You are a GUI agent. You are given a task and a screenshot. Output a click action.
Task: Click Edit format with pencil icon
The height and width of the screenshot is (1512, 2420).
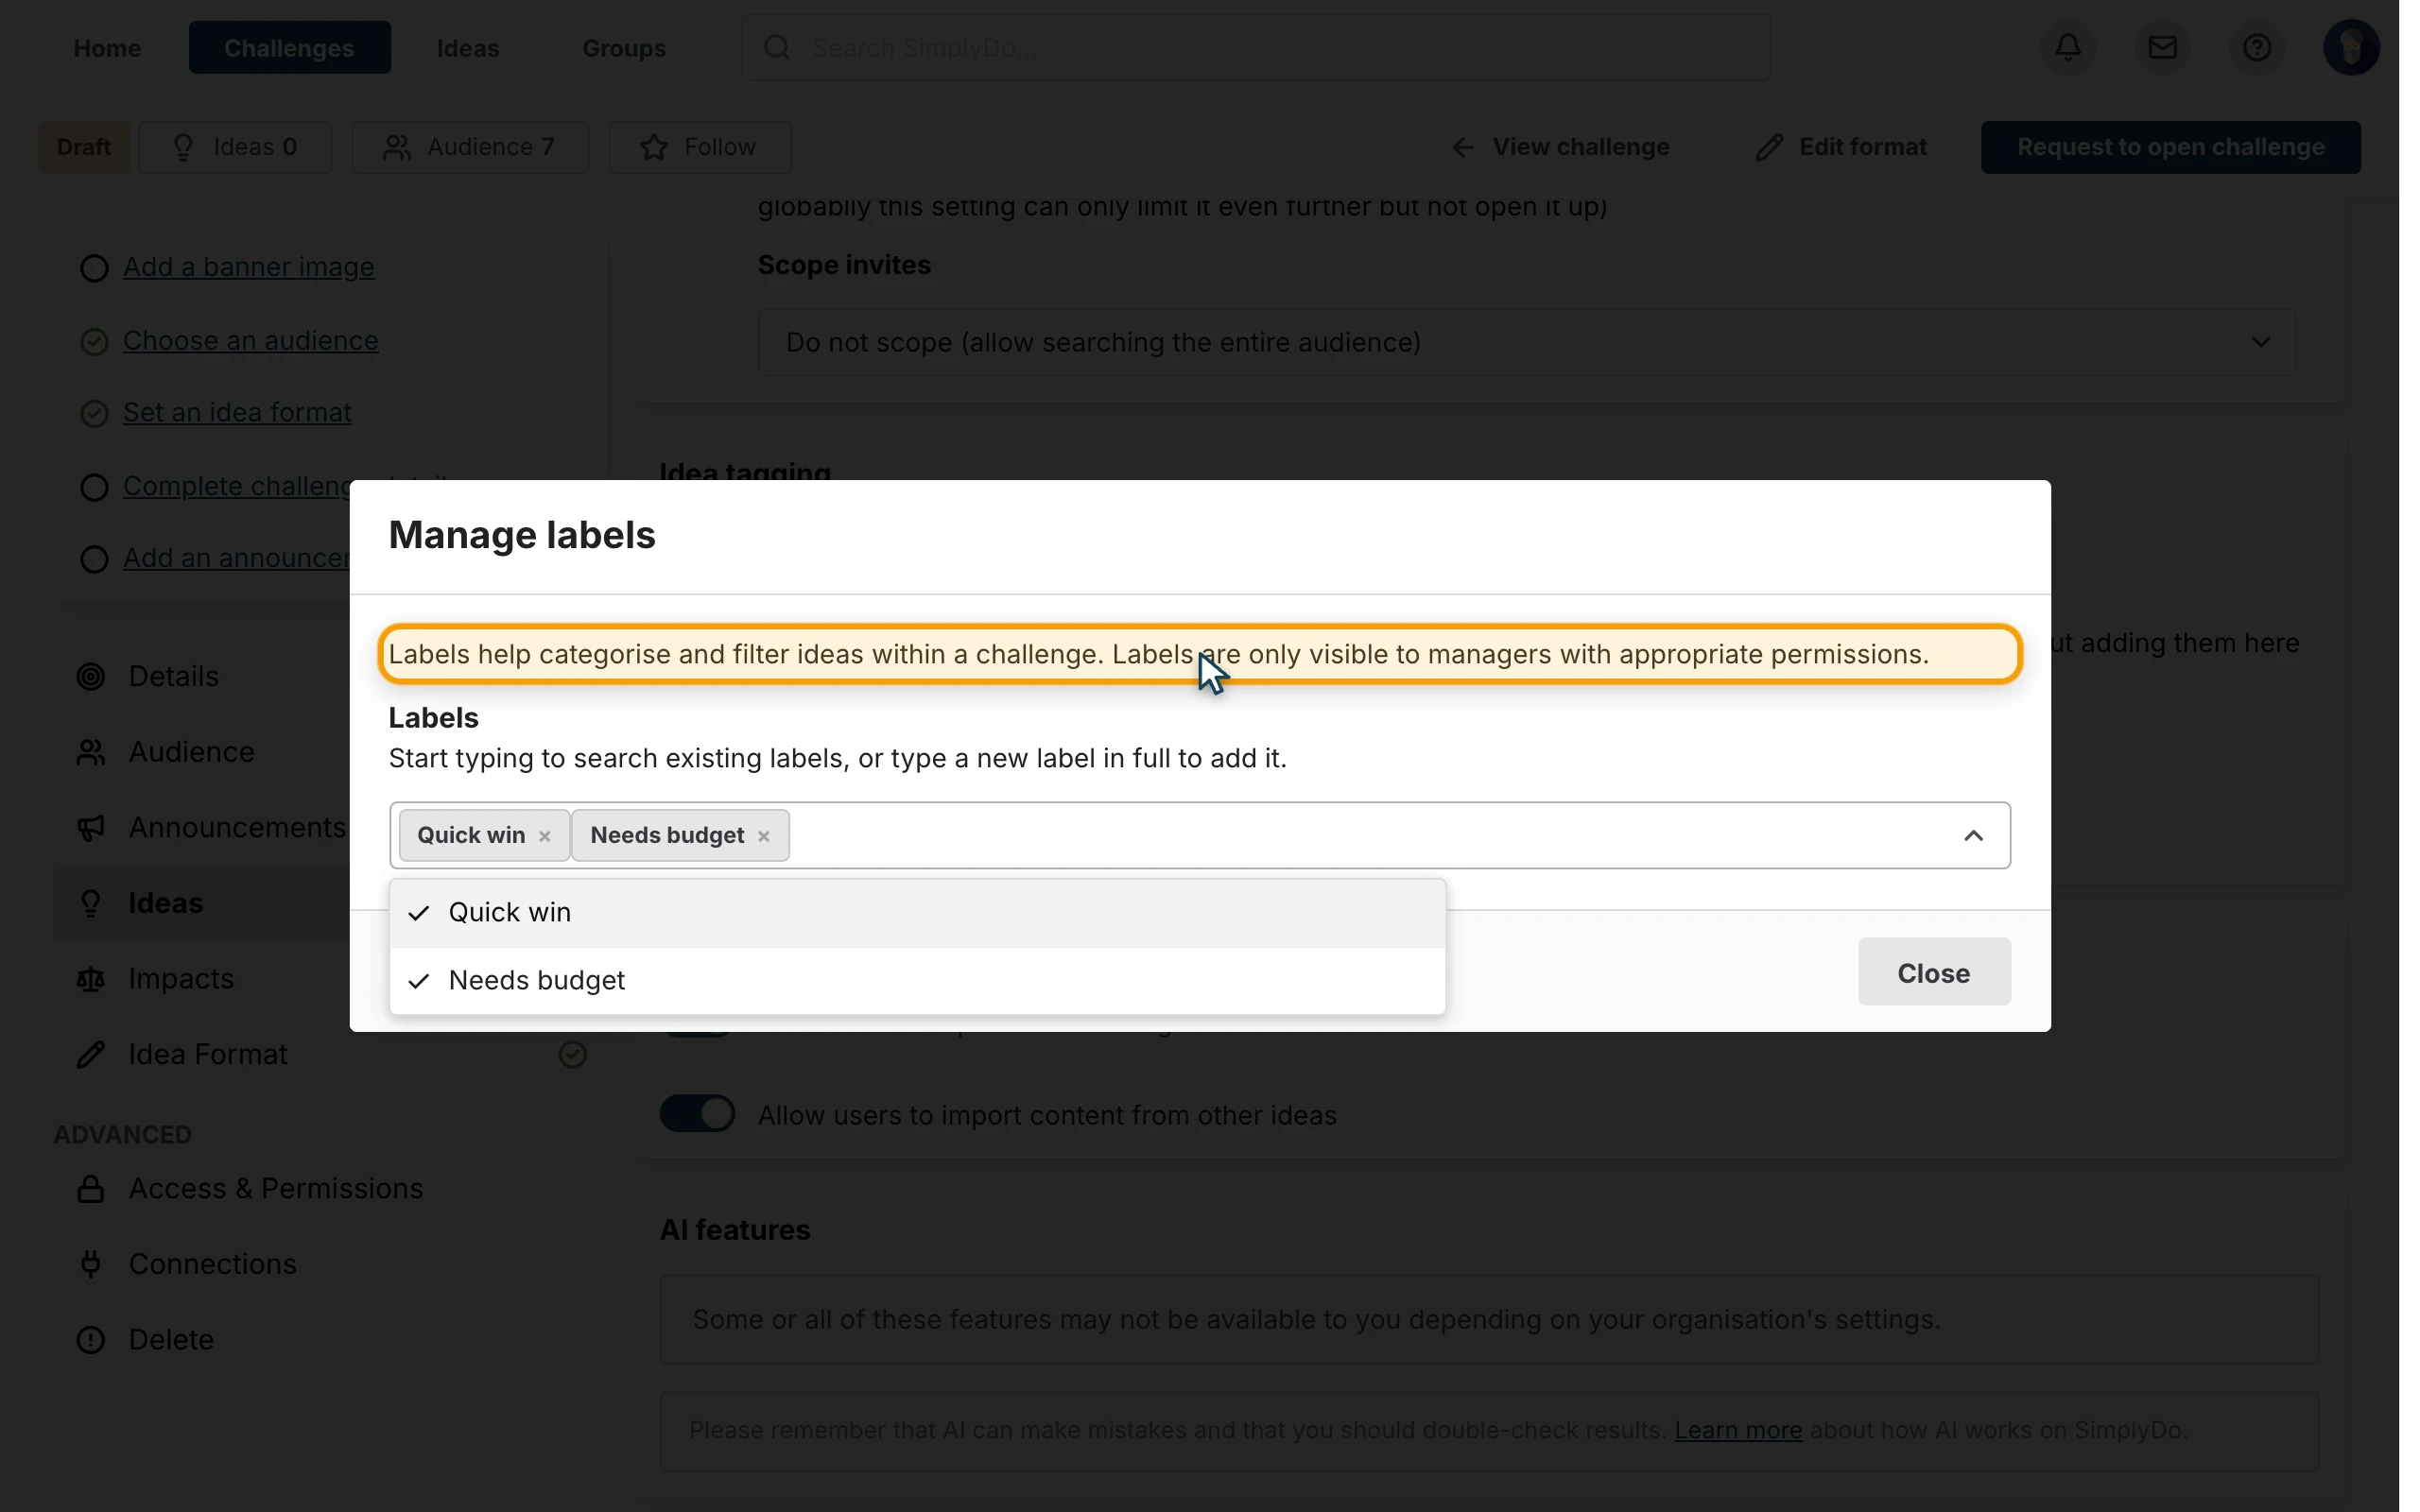click(x=1841, y=147)
